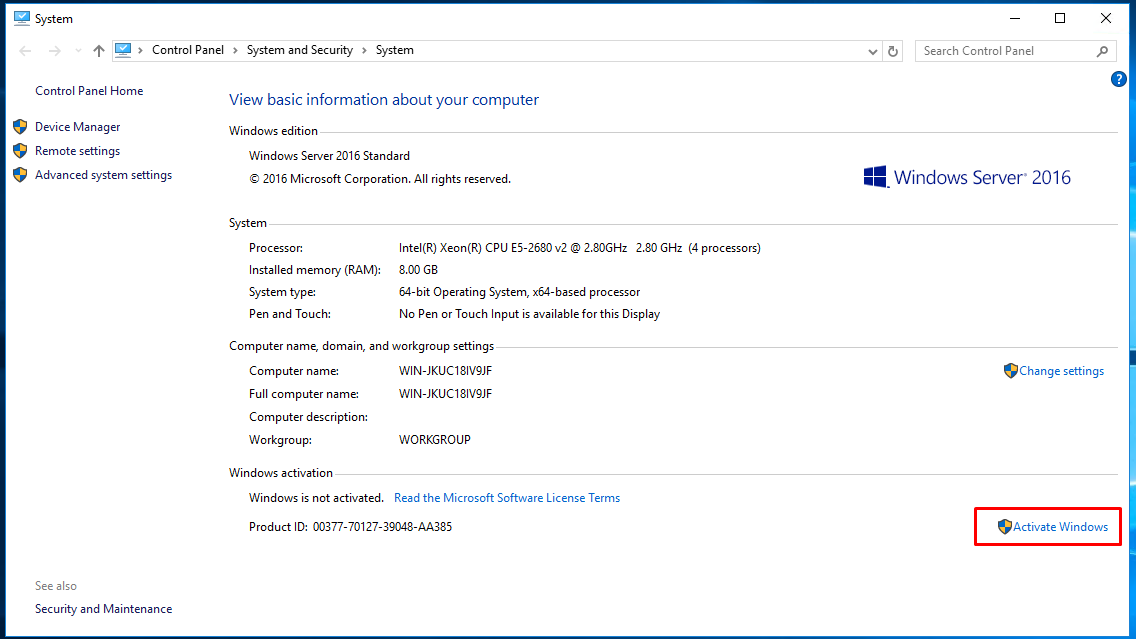The width and height of the screenshot is (1136, 639).
Task: Go up one level with Up arrow
Action: tap(99, 51)
